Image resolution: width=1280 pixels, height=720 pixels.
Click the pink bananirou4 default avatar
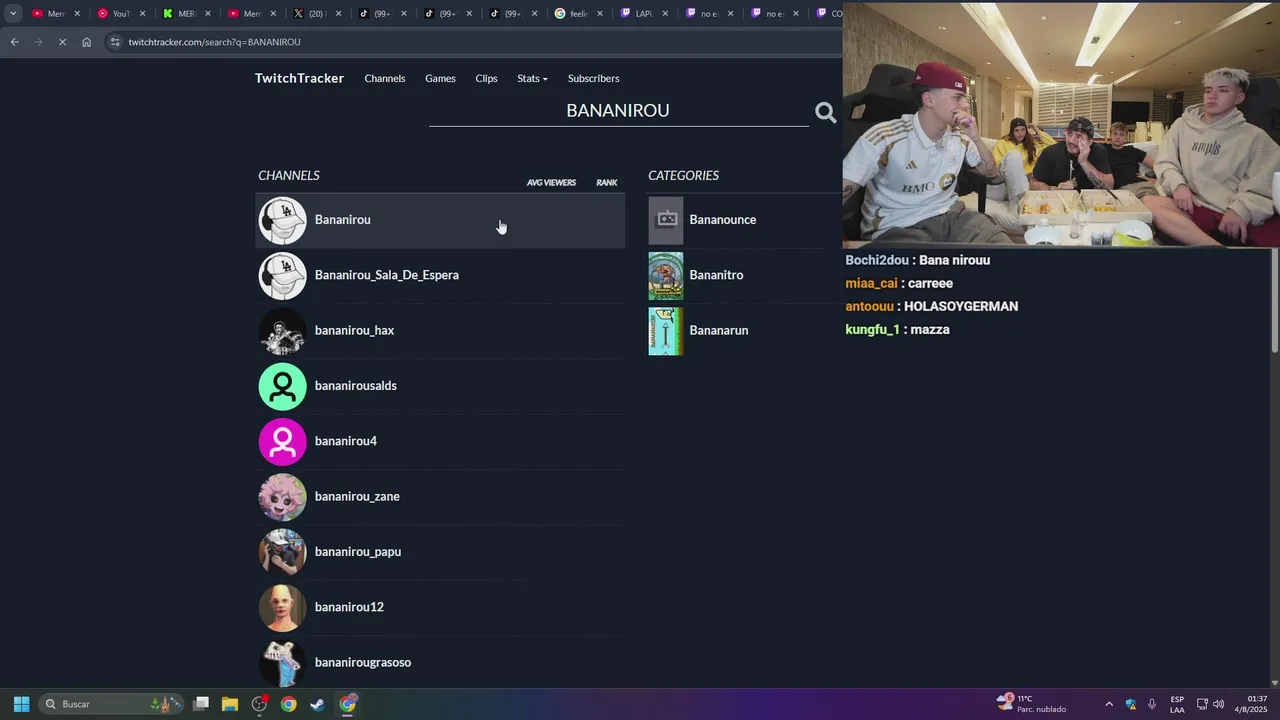(x=283, y=441)
